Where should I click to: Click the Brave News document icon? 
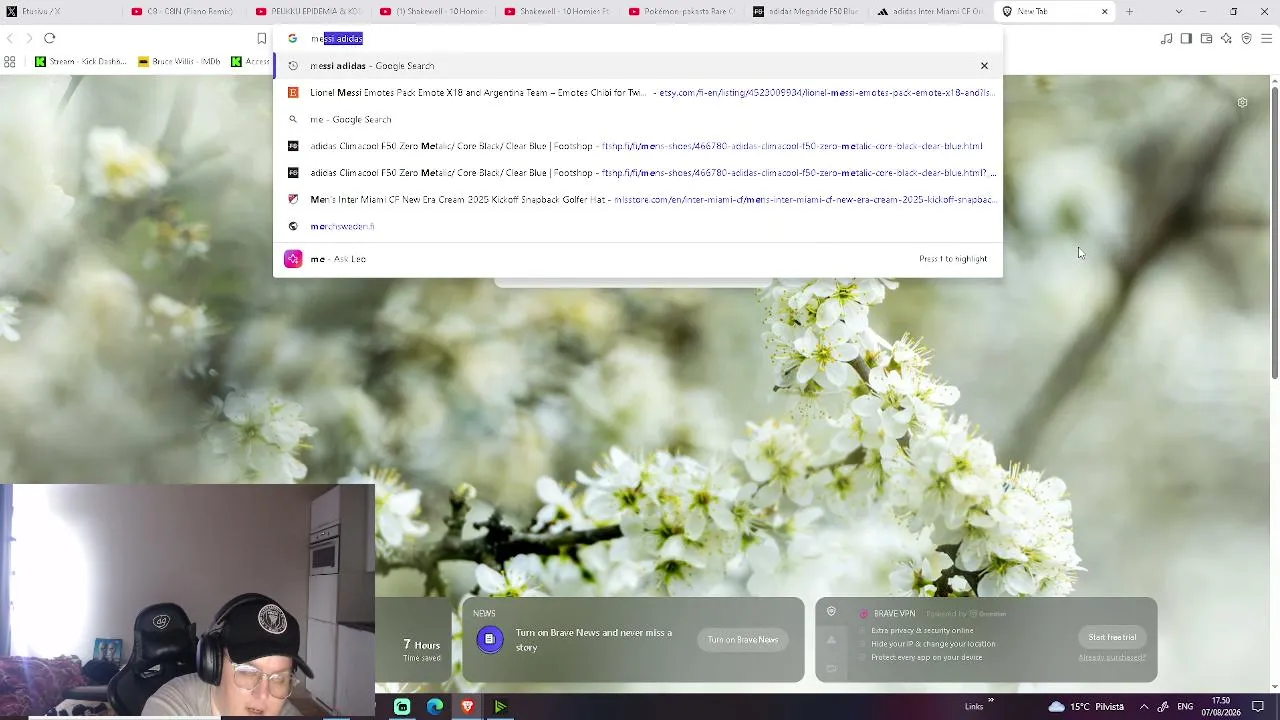click(489, 639)
